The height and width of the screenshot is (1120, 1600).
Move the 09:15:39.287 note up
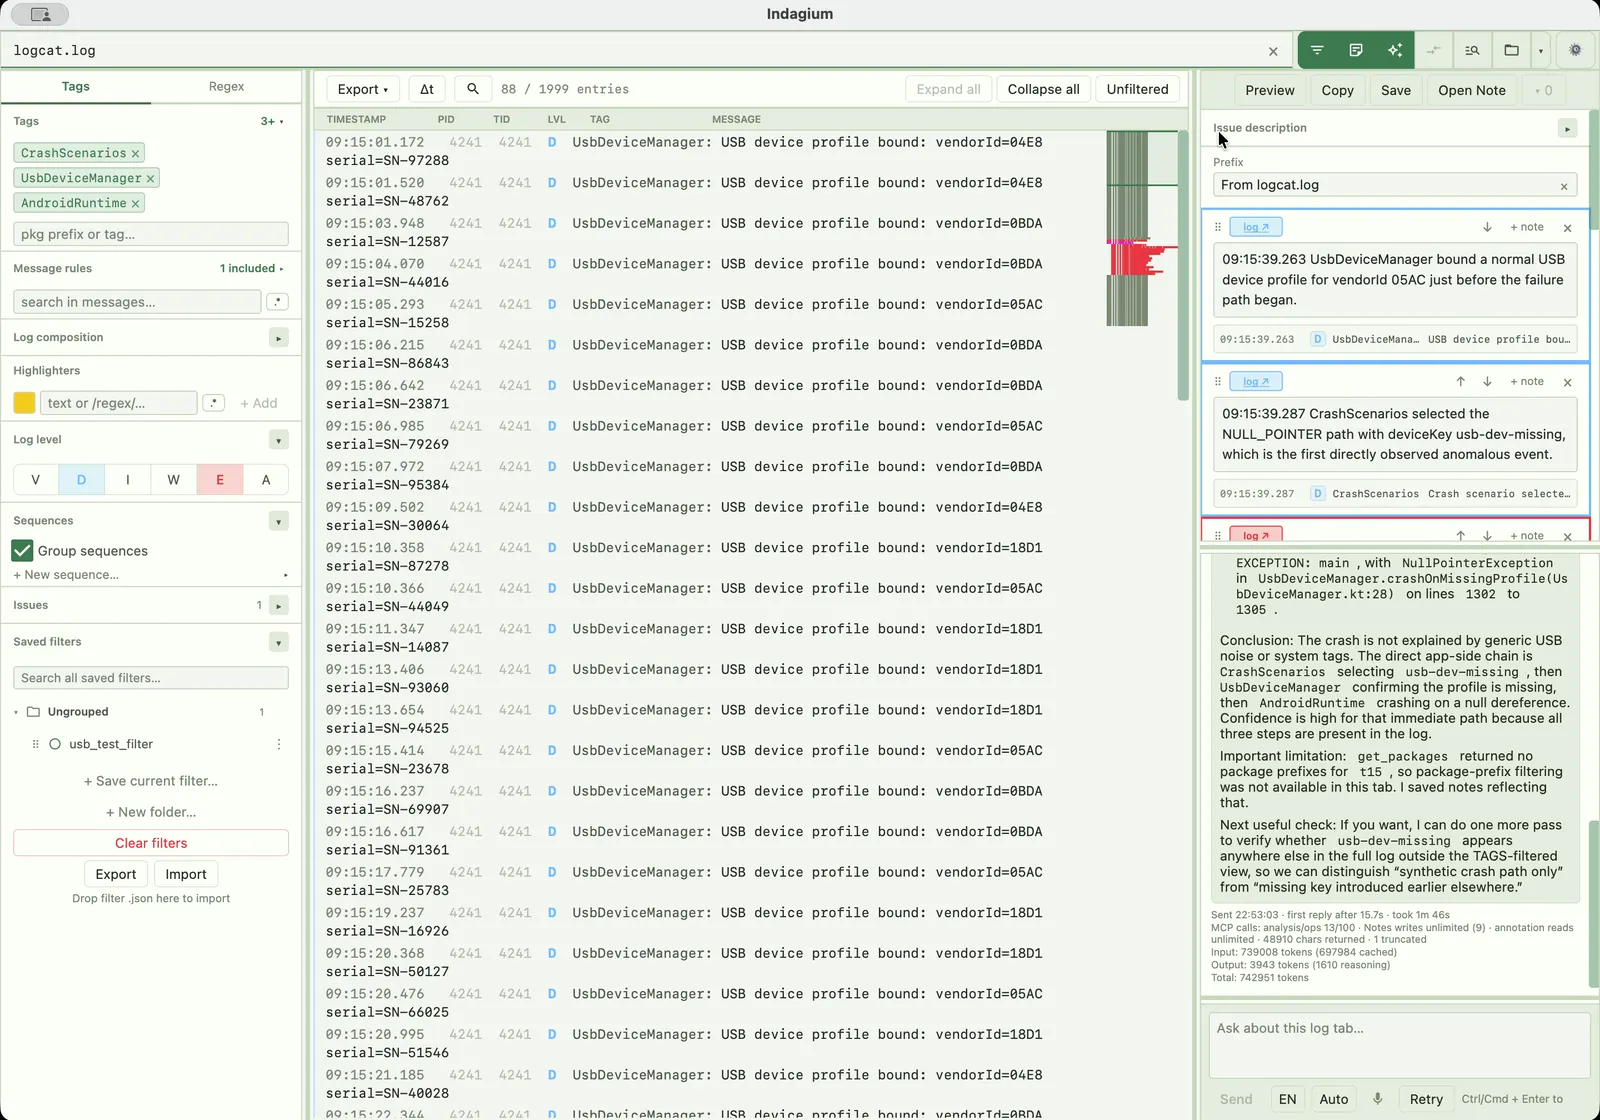pyautogui.click(x=1460, y=382)
